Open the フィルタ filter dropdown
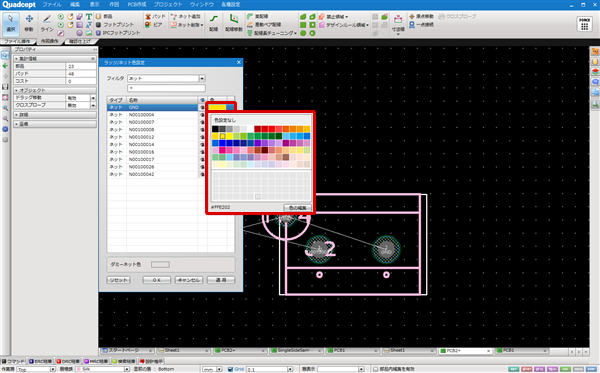Image resolution: width=600 pixels, height=373 pixels. pos(202,78)
